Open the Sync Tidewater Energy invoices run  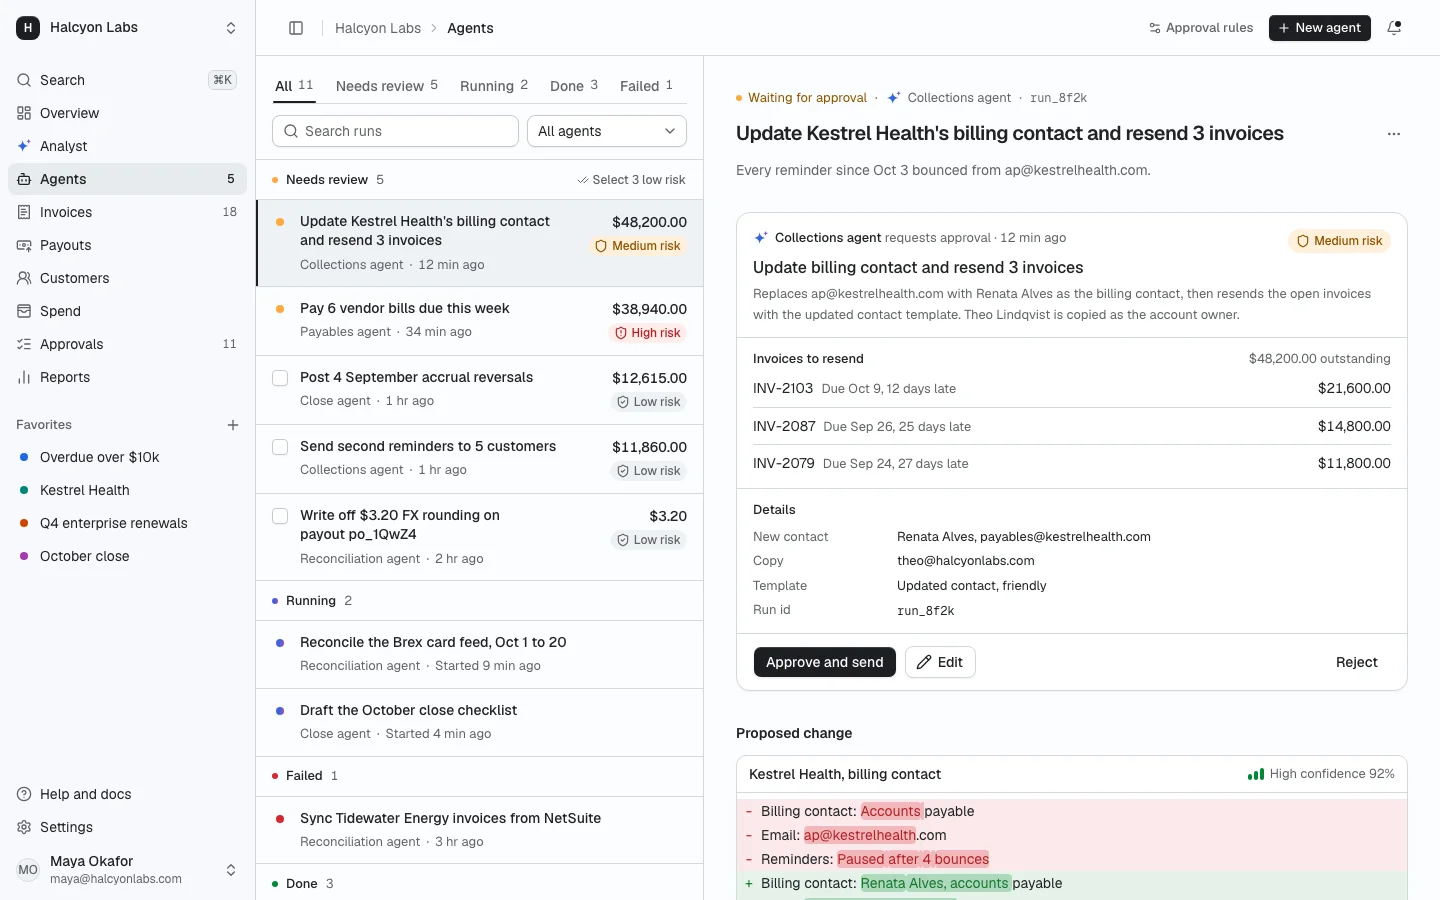pyautogui.click(x=480, y=830)
